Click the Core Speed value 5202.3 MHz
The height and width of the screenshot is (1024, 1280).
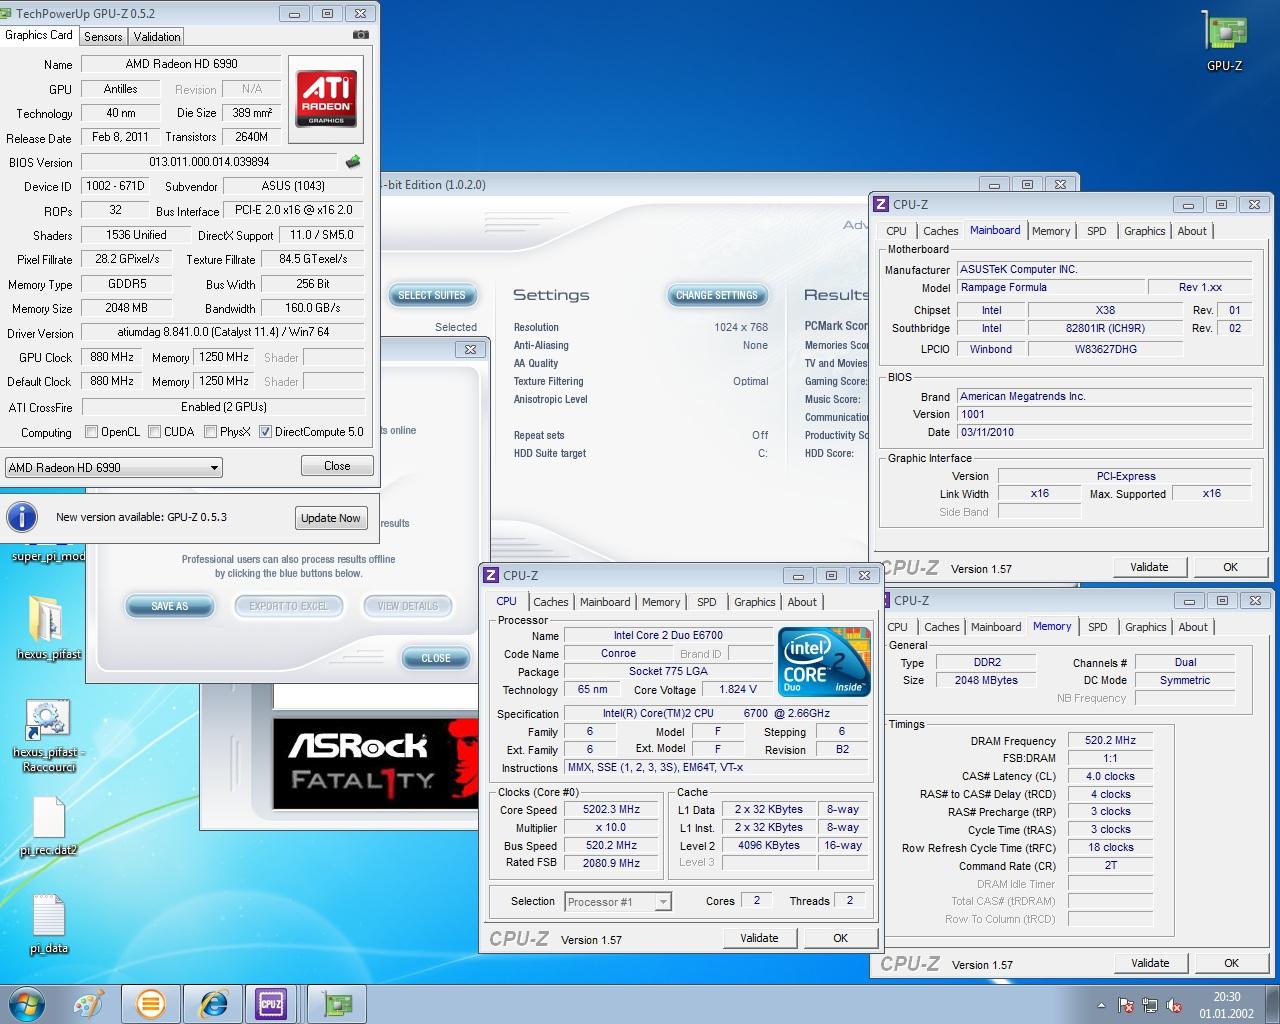click(x=611, y=810)
